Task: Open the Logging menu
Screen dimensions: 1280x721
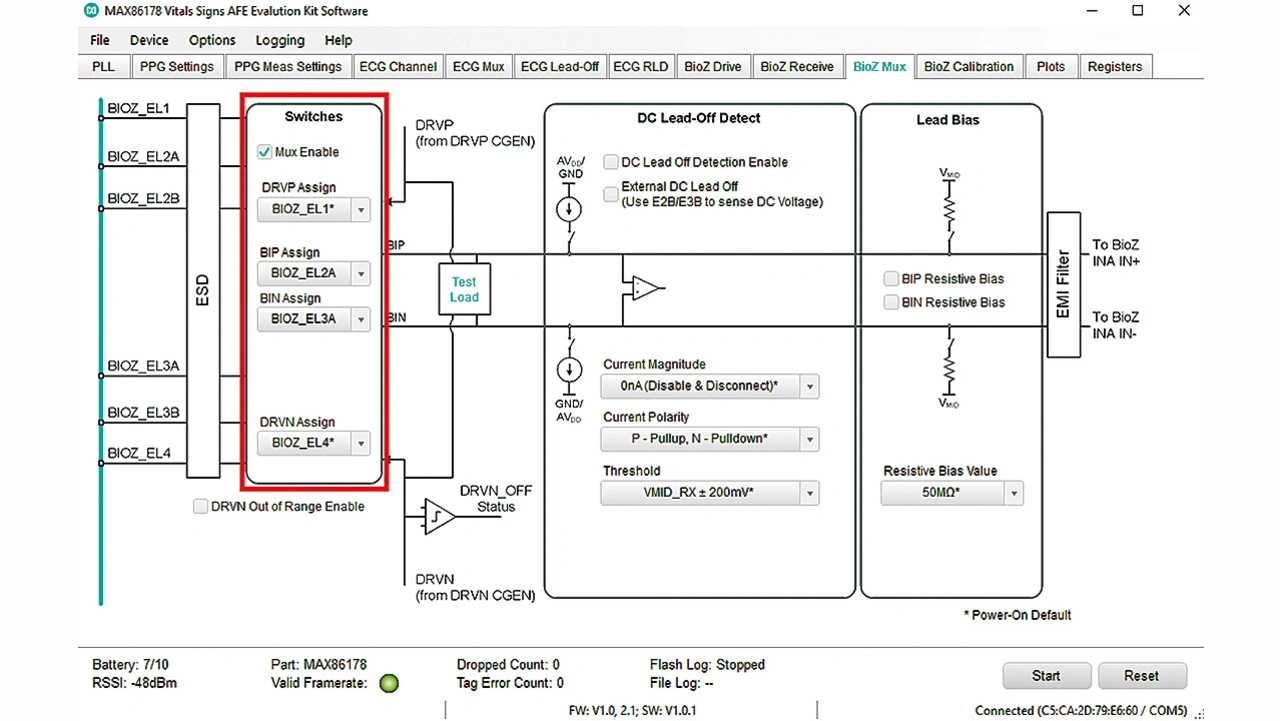Action: tap(279, 40)
